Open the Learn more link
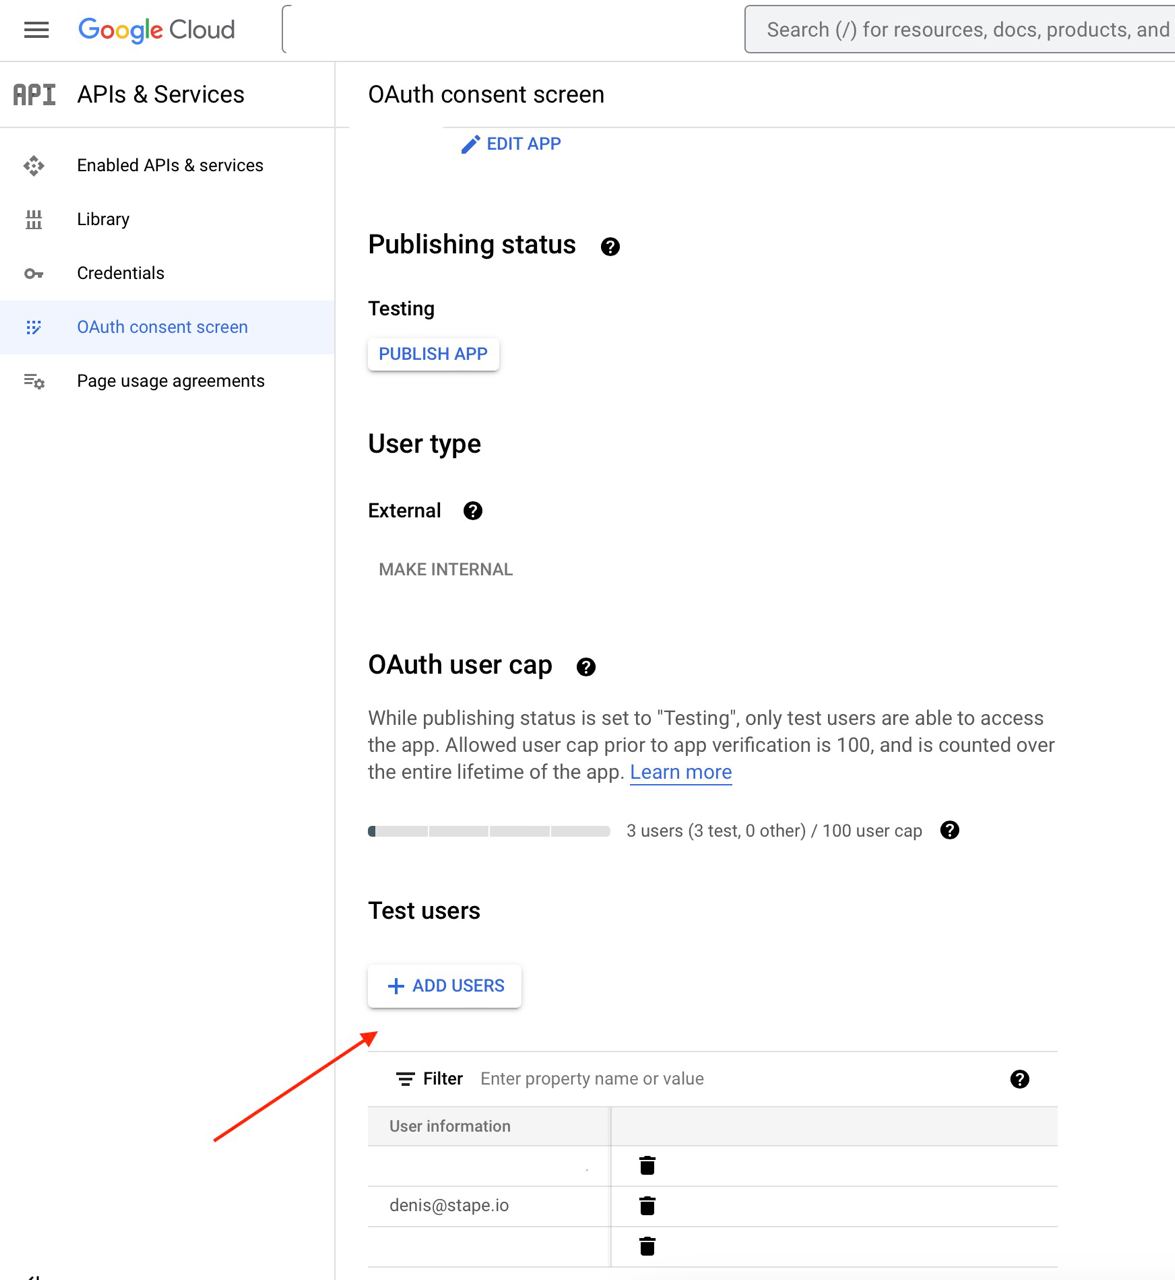 [680, 771]
